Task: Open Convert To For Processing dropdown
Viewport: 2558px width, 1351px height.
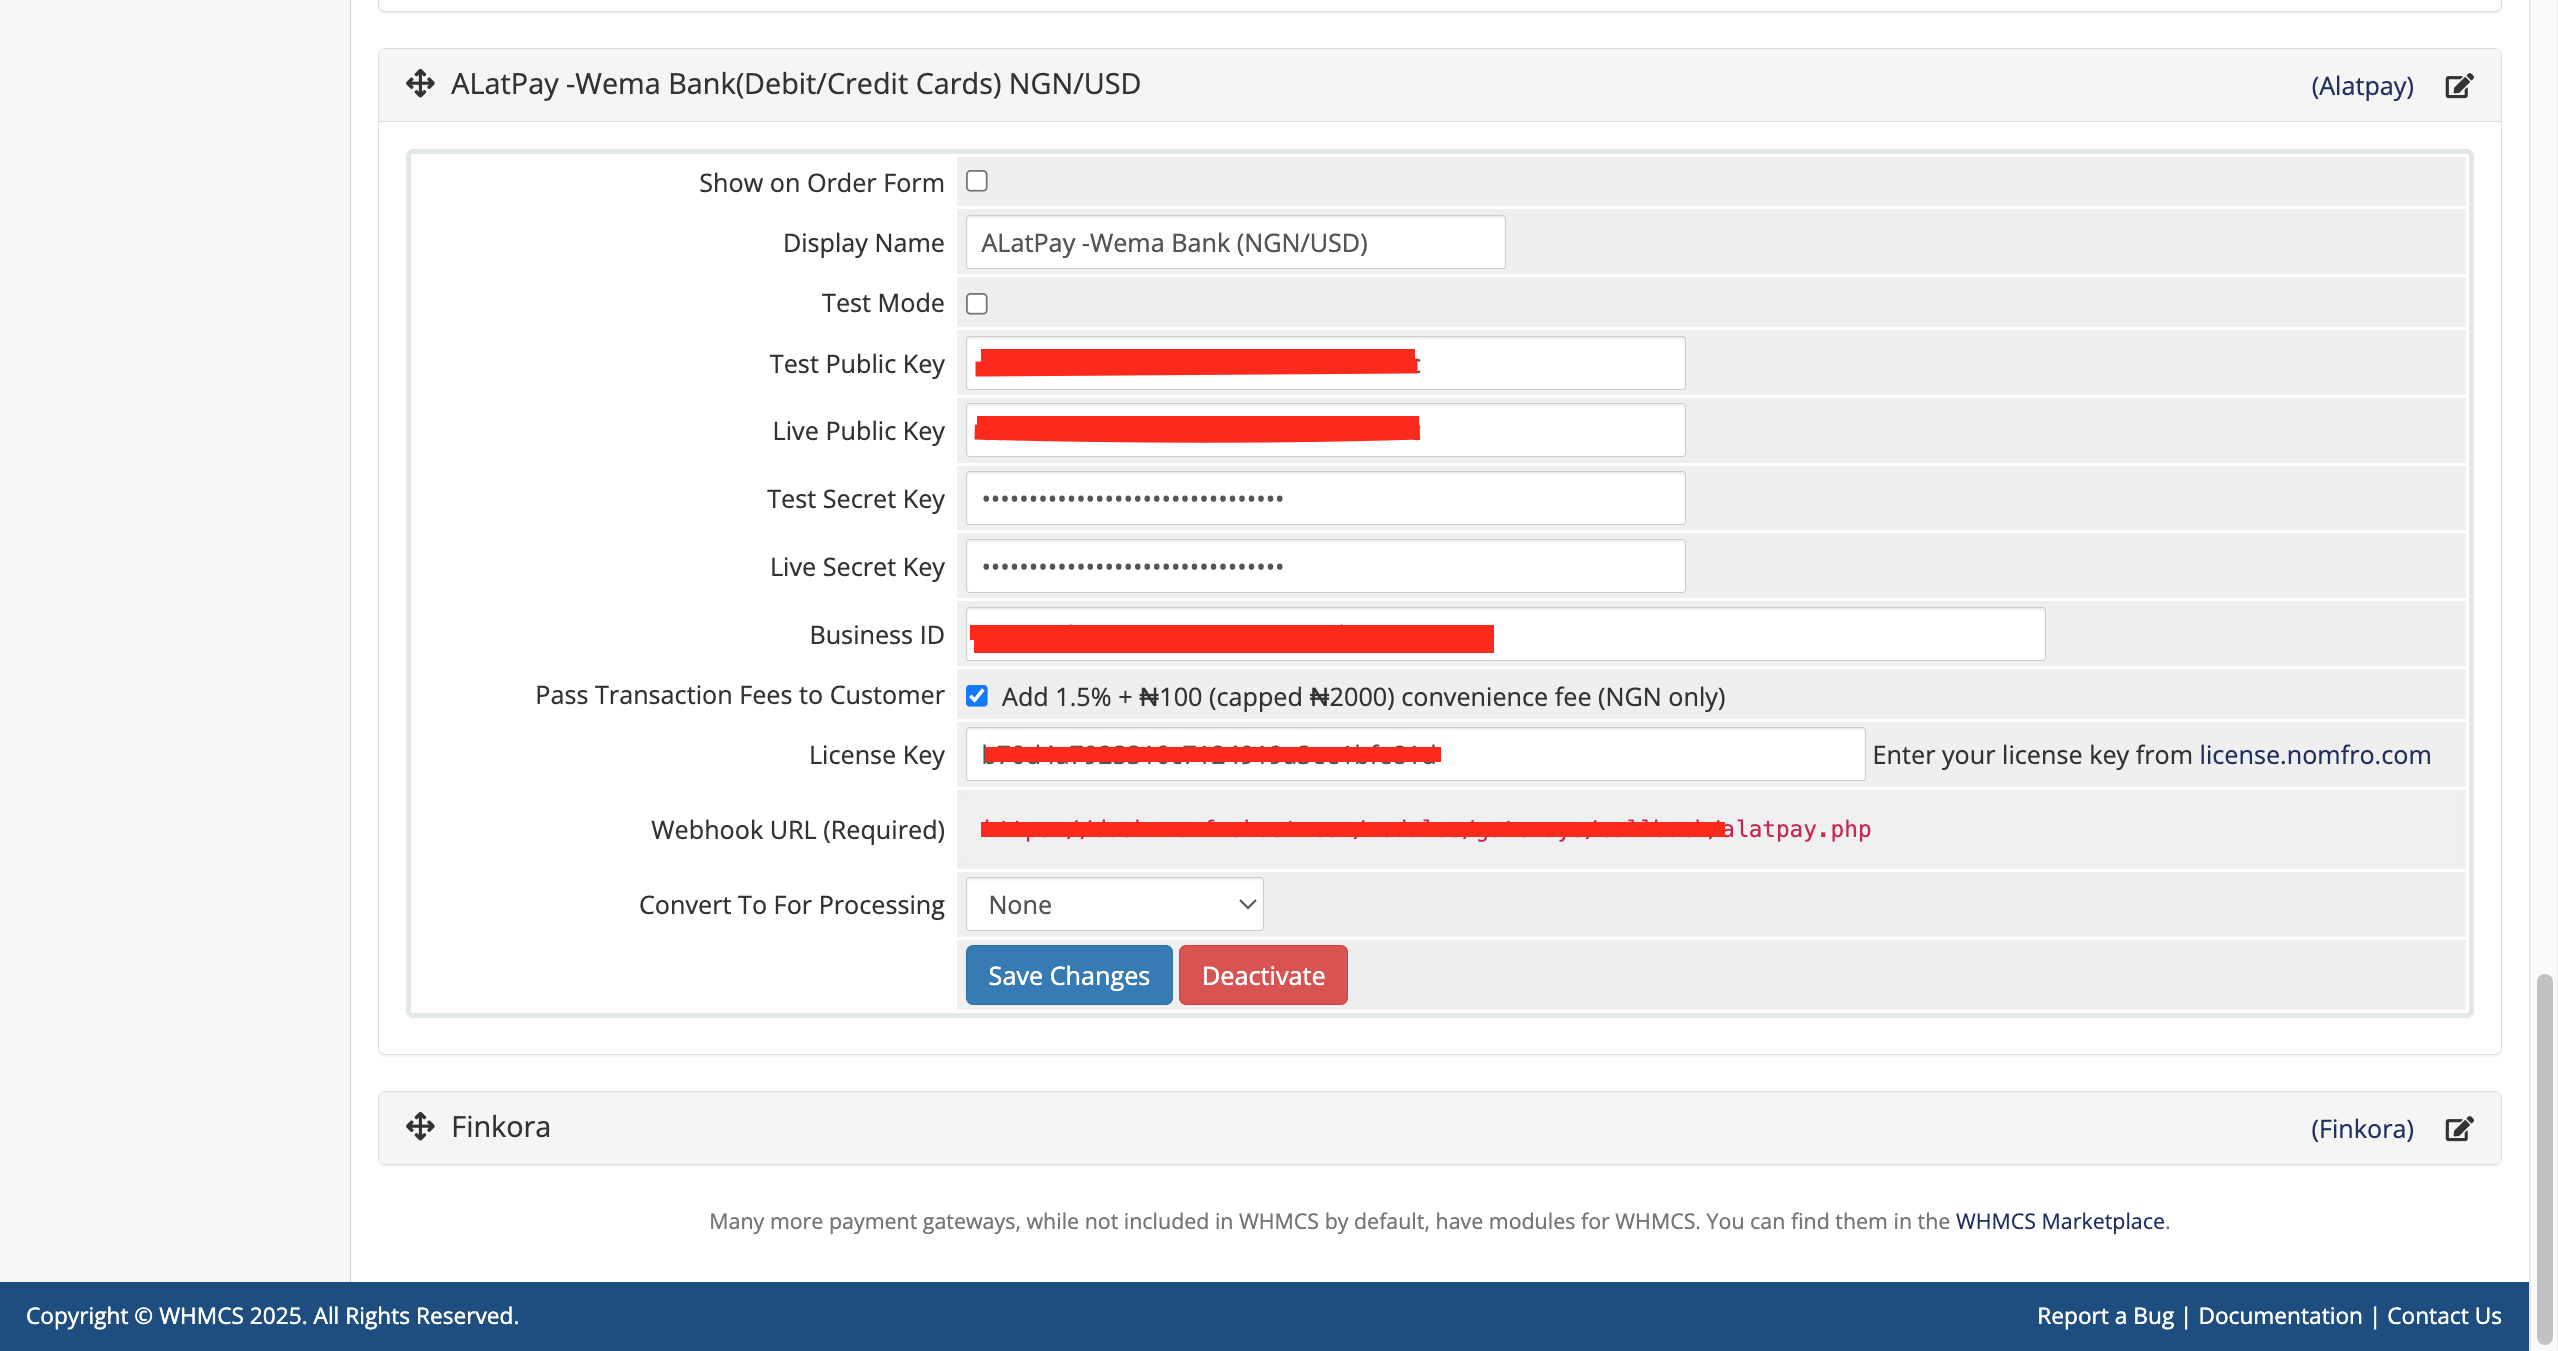Action: click(1114, 905)
